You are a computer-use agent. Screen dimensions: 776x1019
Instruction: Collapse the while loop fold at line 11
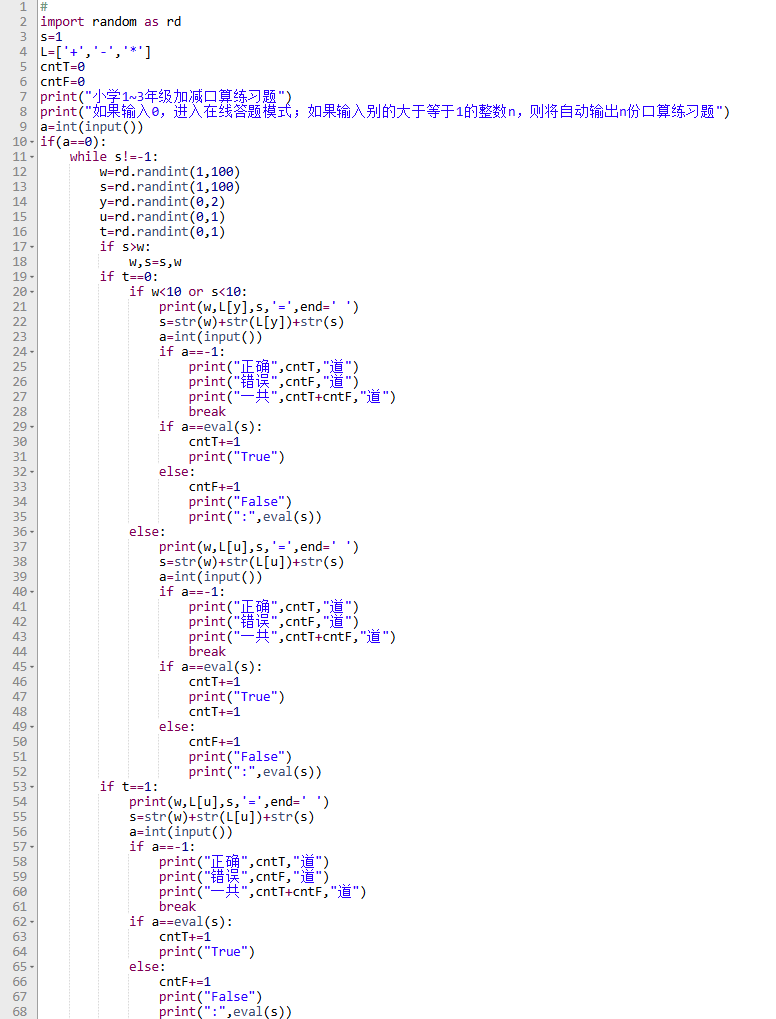(32, 157)
